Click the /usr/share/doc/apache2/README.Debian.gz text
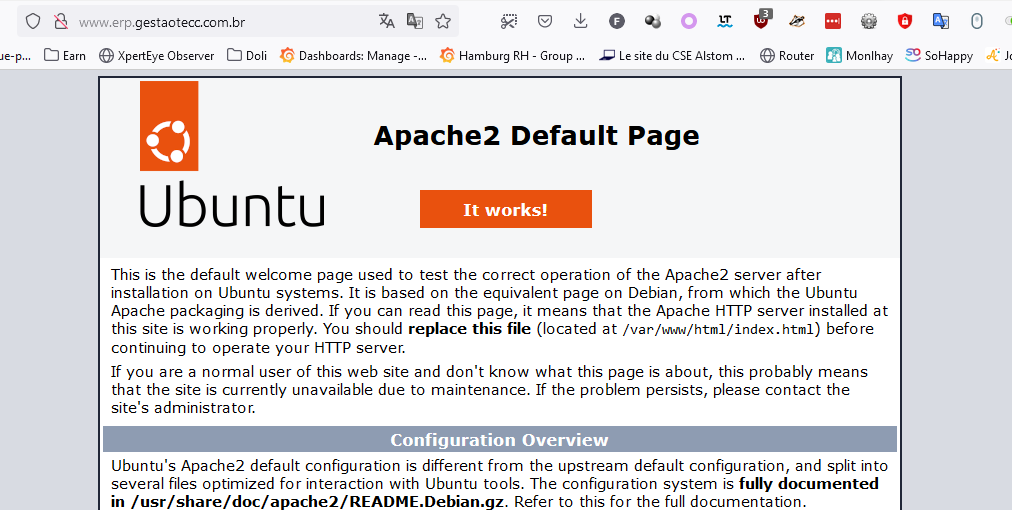 tap(316, 502)
